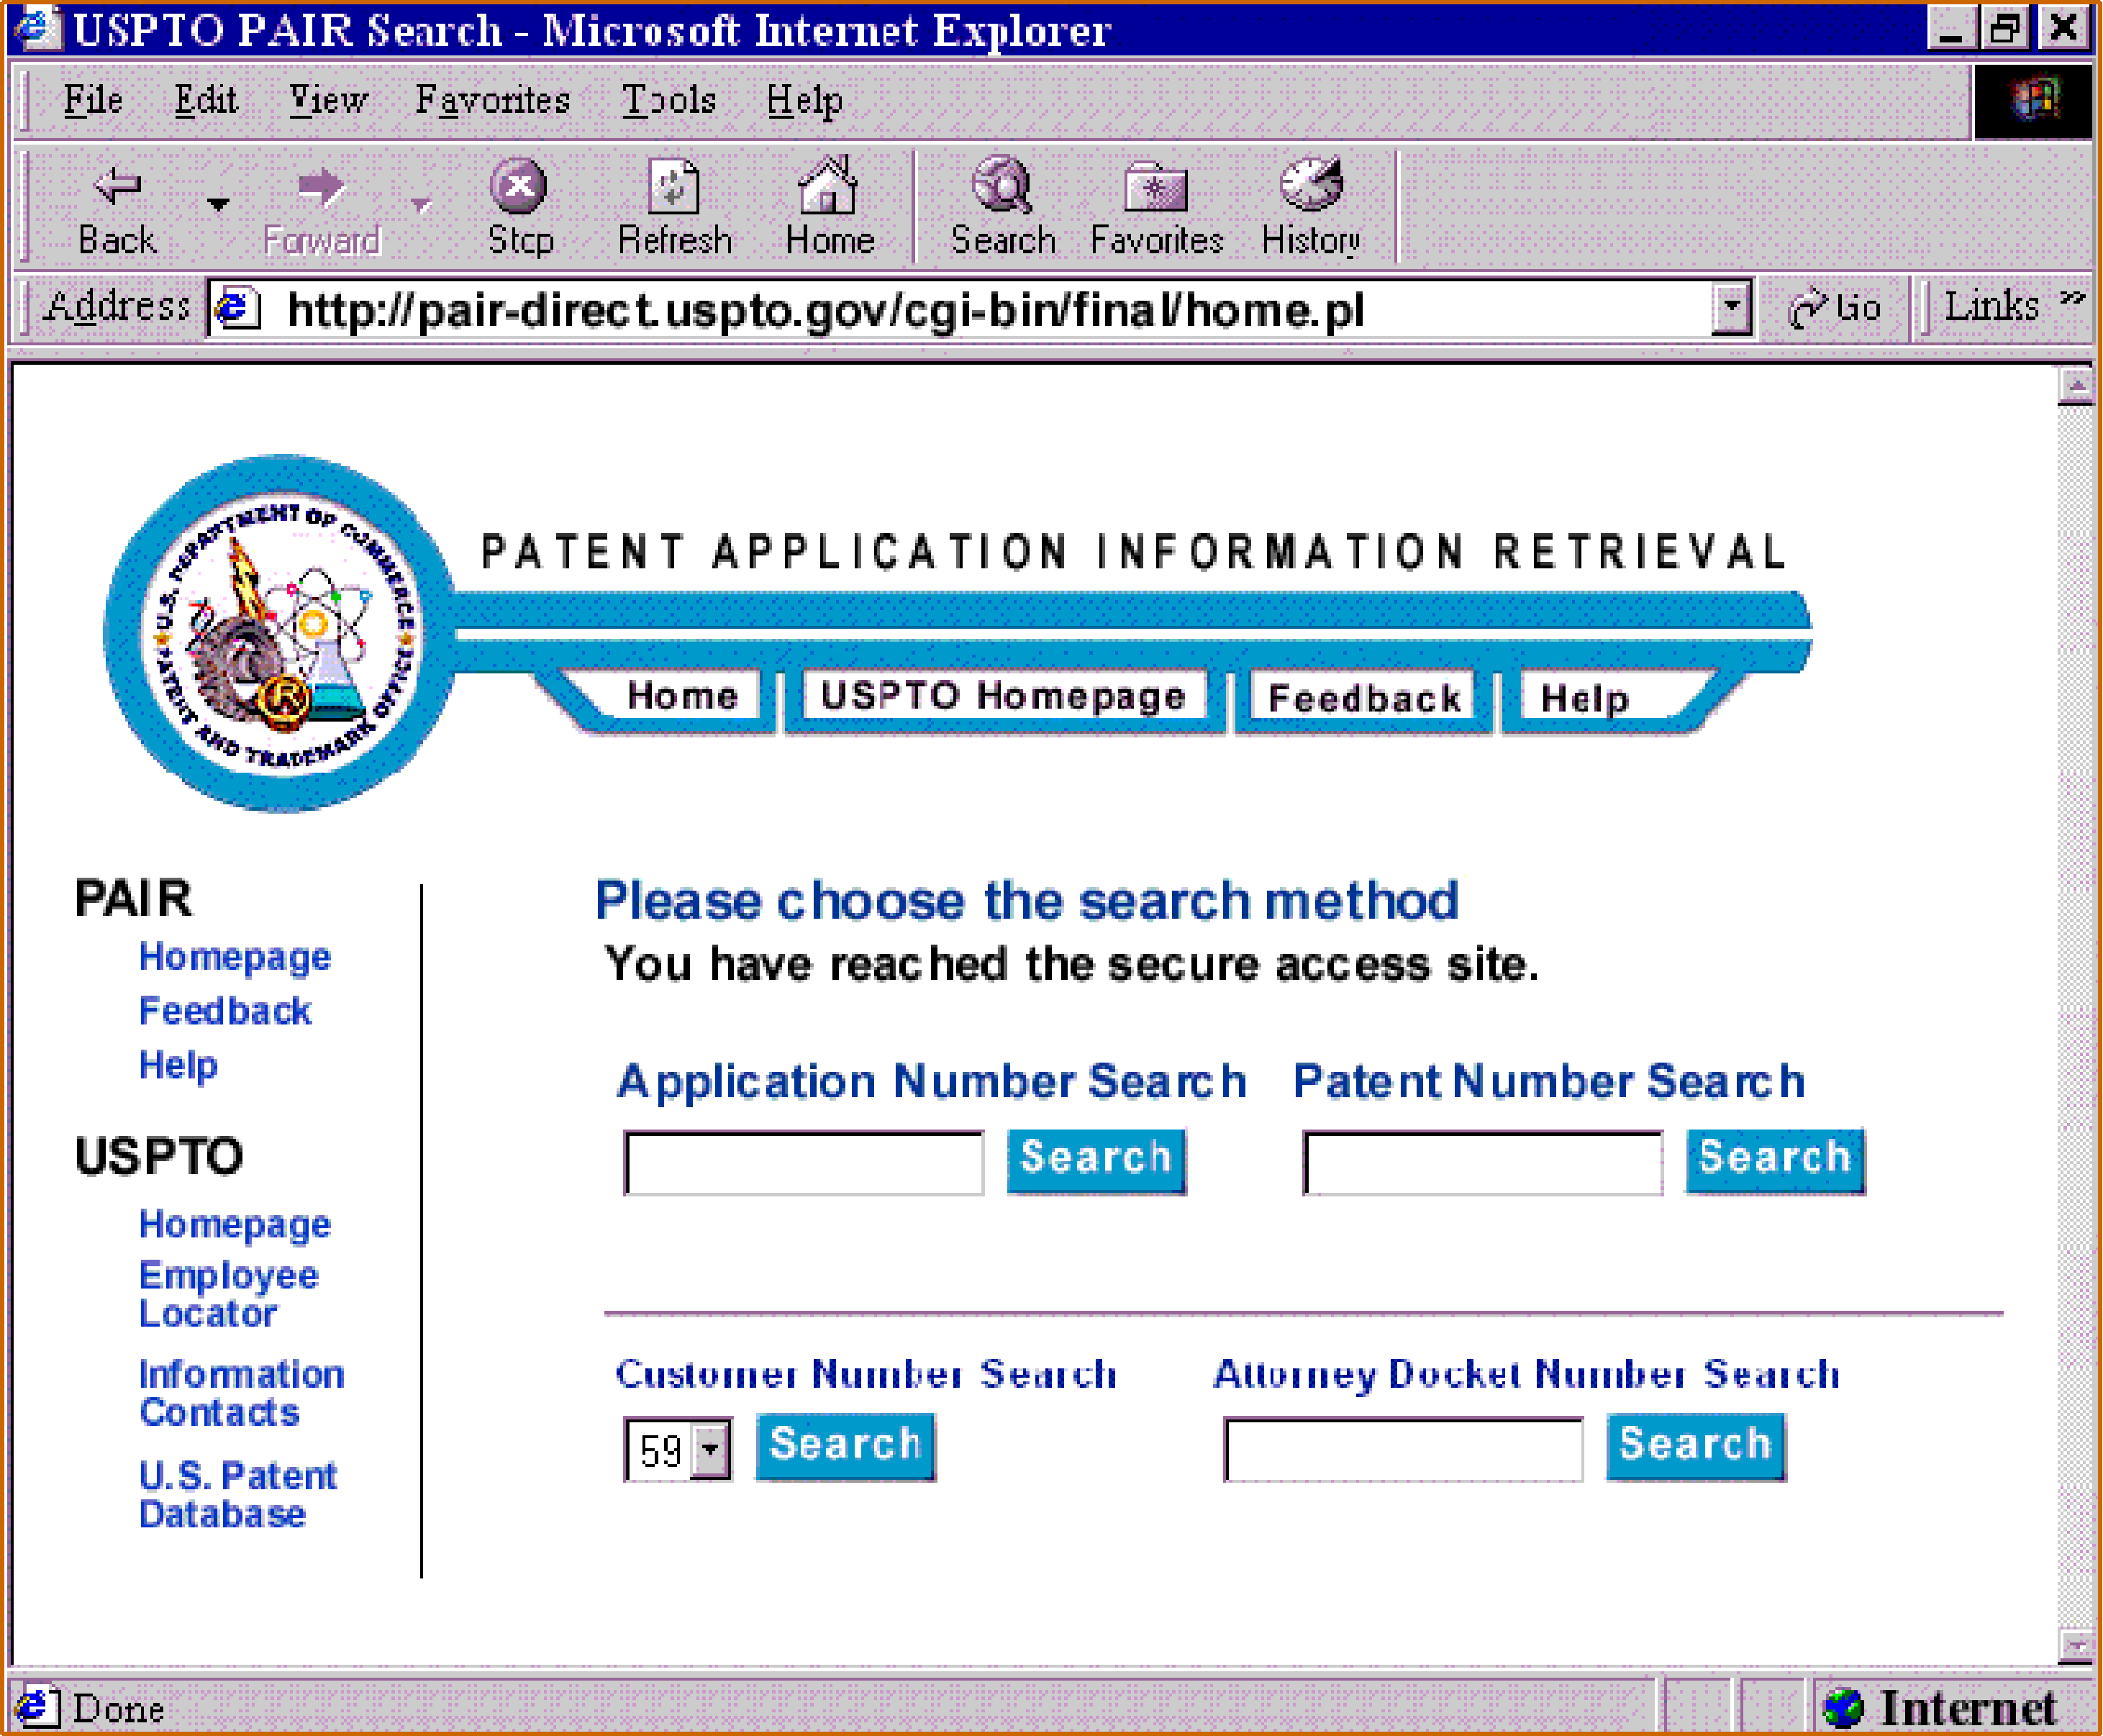Click the Refresh toolbar icon
The height and width of the screenshot is (1736, 2103).
[674, 187]
